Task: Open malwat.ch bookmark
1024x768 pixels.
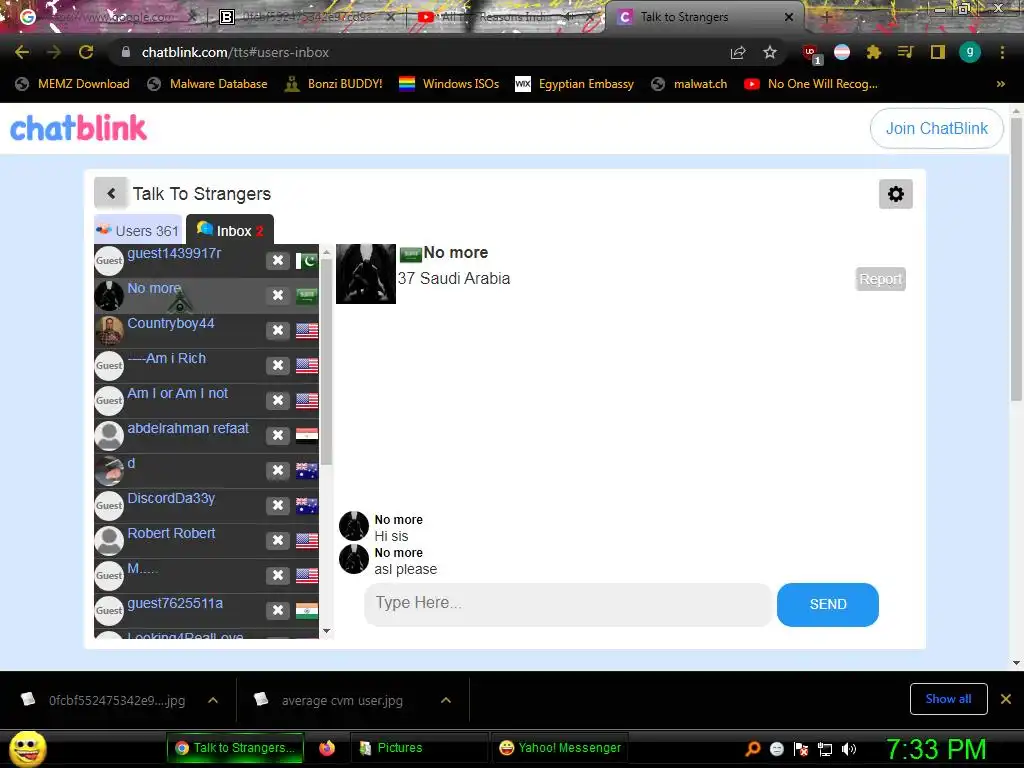Action: 689,84
